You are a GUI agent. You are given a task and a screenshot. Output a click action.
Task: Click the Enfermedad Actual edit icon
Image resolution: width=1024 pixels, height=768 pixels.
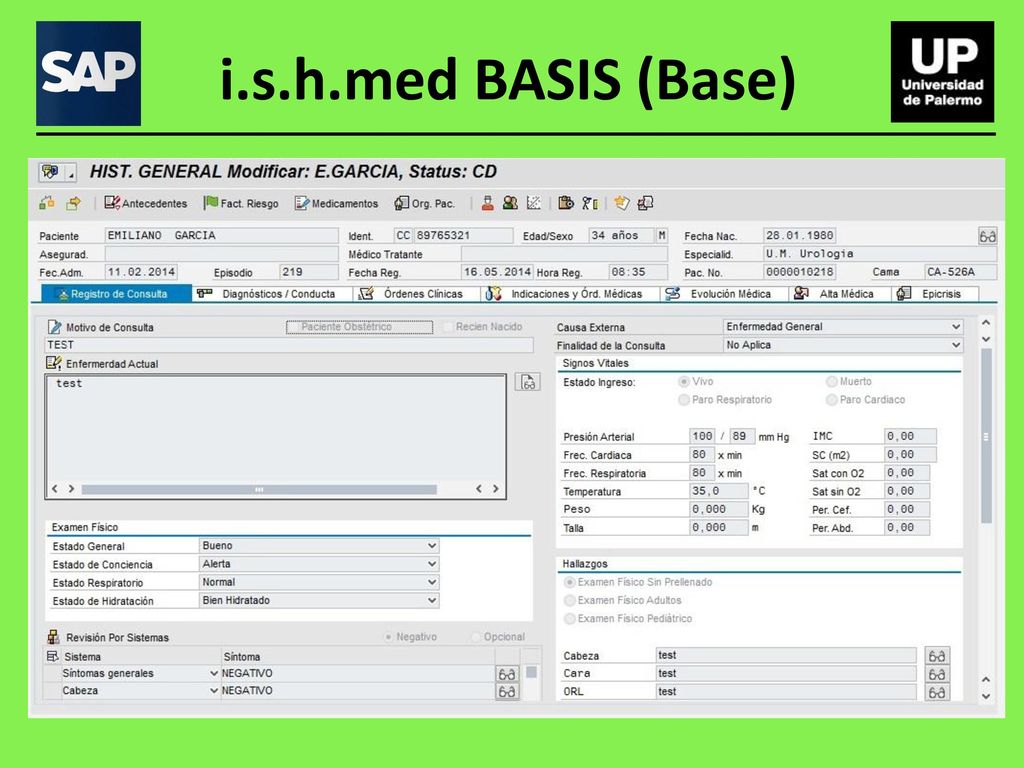coord(54,363)
